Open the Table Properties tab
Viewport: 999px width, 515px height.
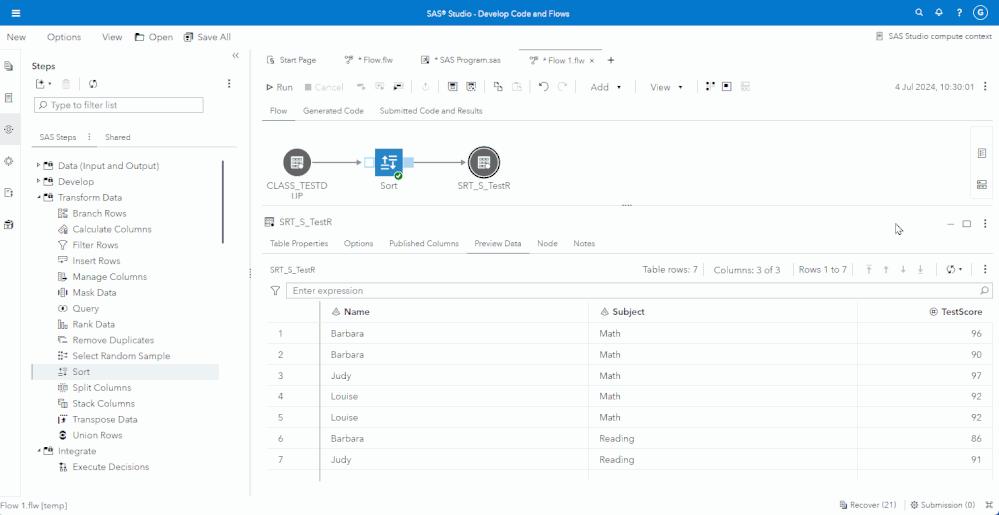pyautogui.click(x=299, y=244)
